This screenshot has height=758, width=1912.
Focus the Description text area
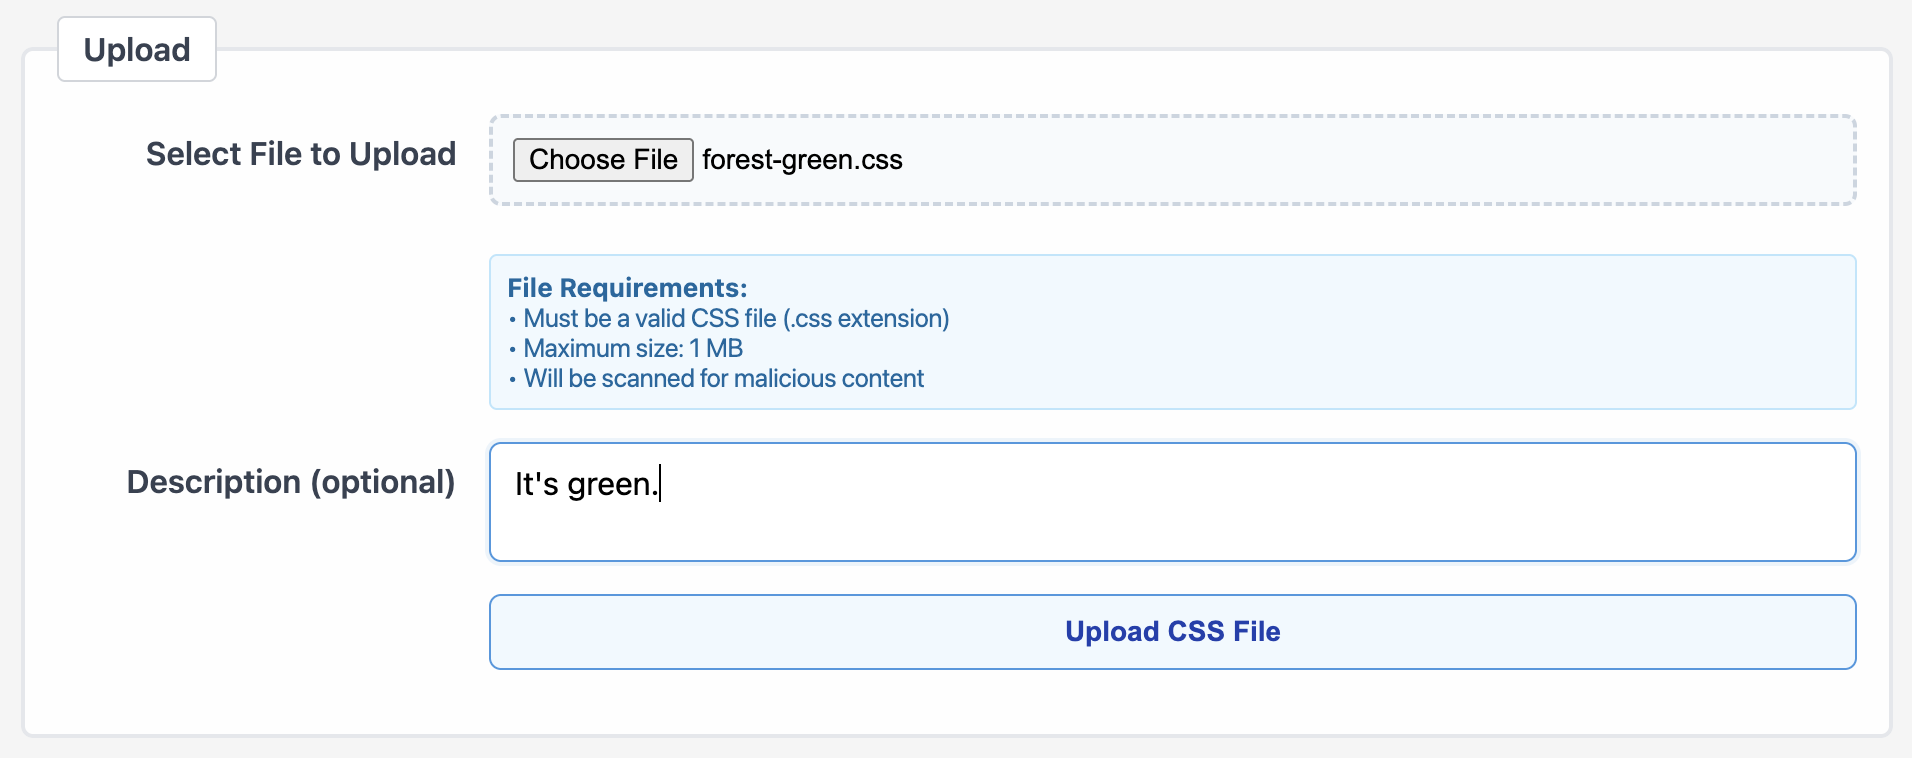tap(1172, 502)
